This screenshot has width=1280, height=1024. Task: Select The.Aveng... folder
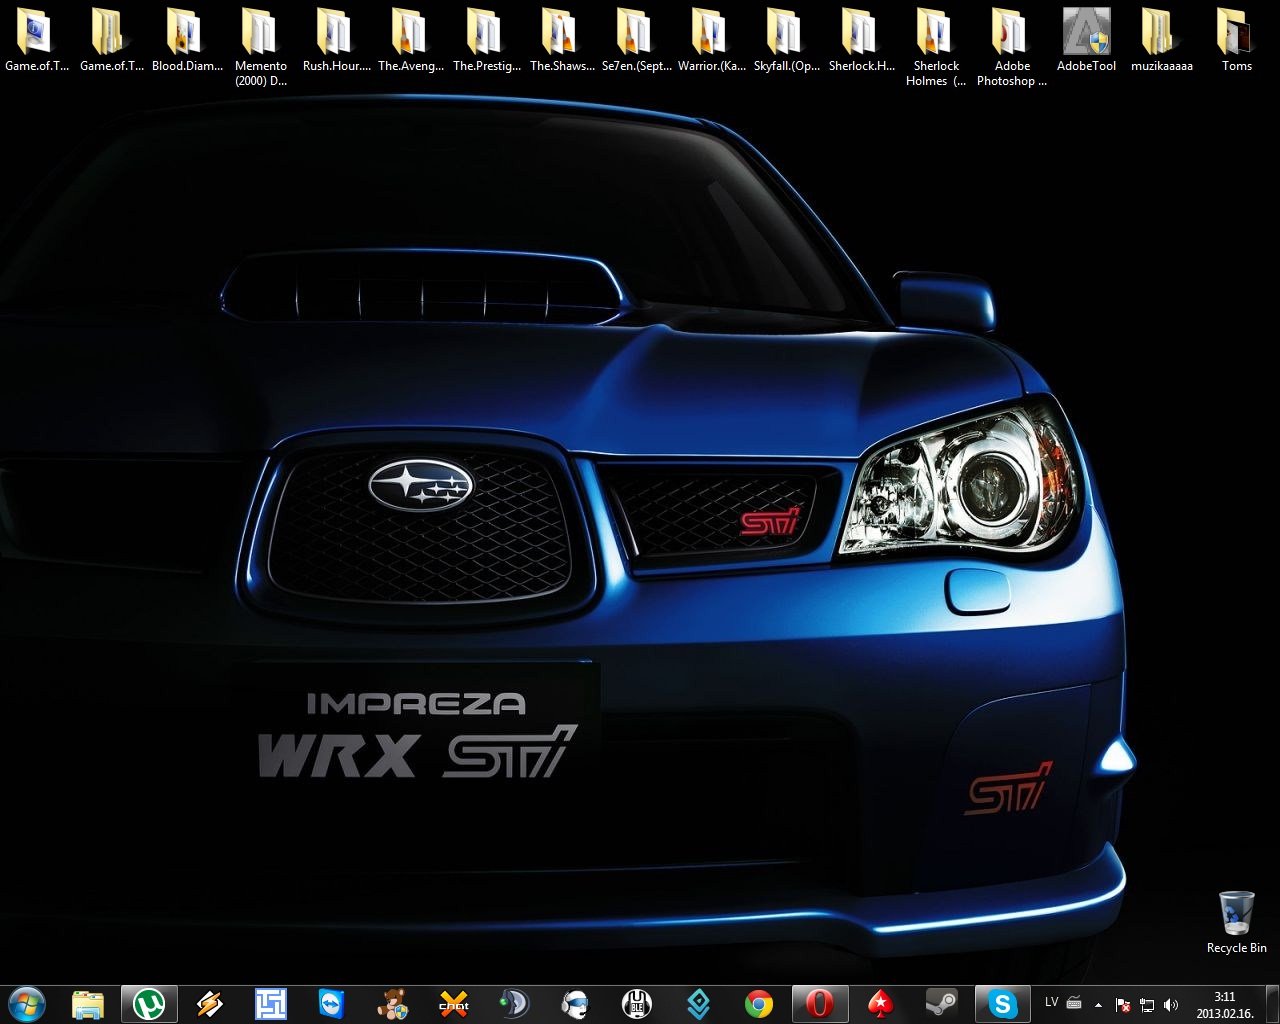(x=411, y=40)
